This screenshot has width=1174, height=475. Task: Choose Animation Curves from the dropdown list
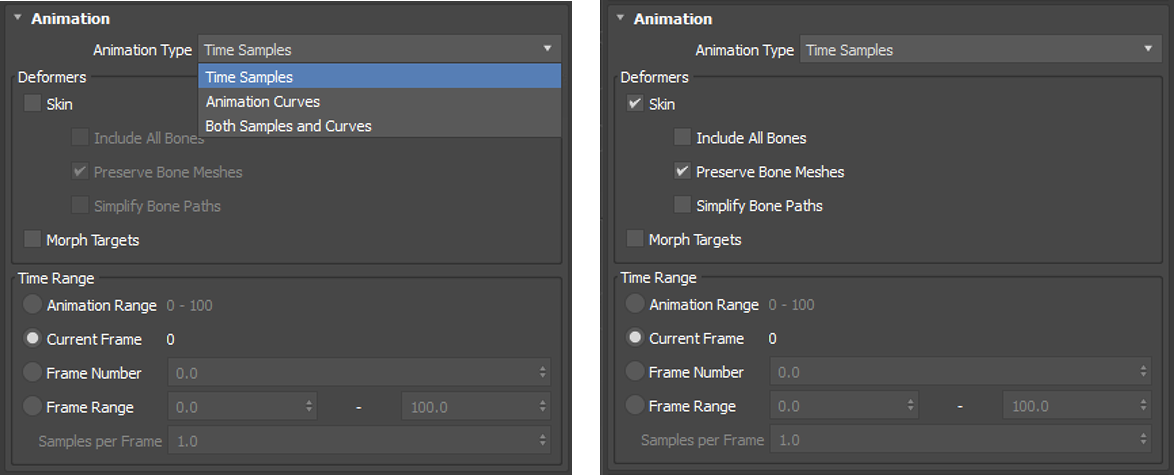point(263,102)
